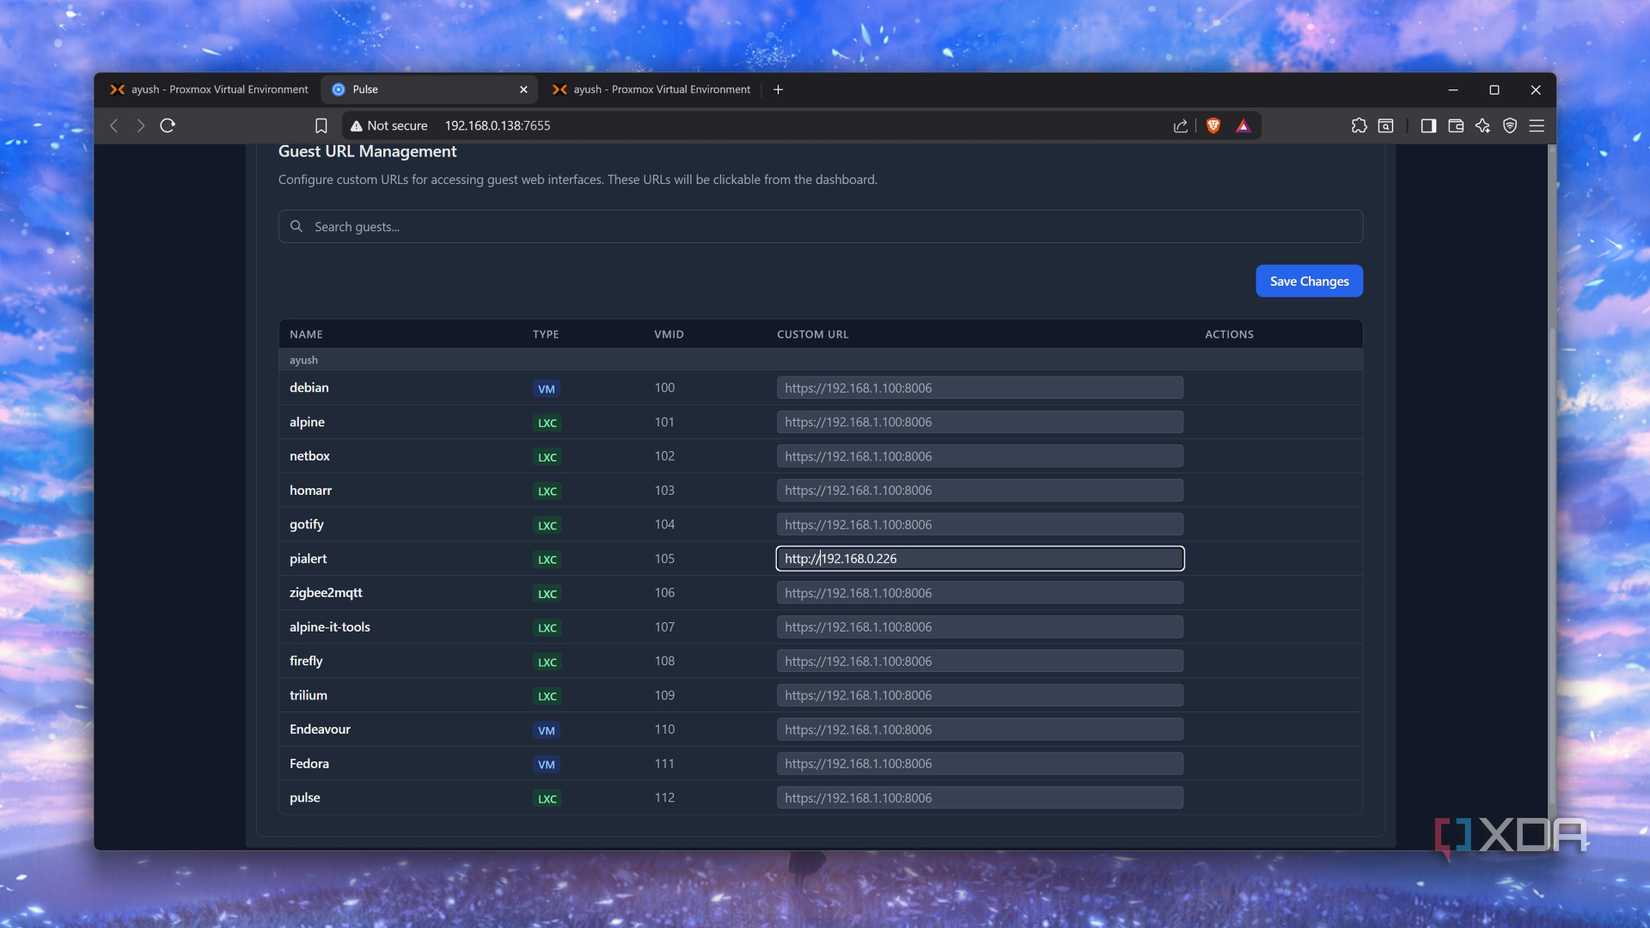The height and width of the screenshot is (928, 1650).
Task: Open the extensions puzzle icon
Action: pos(1358,126)
